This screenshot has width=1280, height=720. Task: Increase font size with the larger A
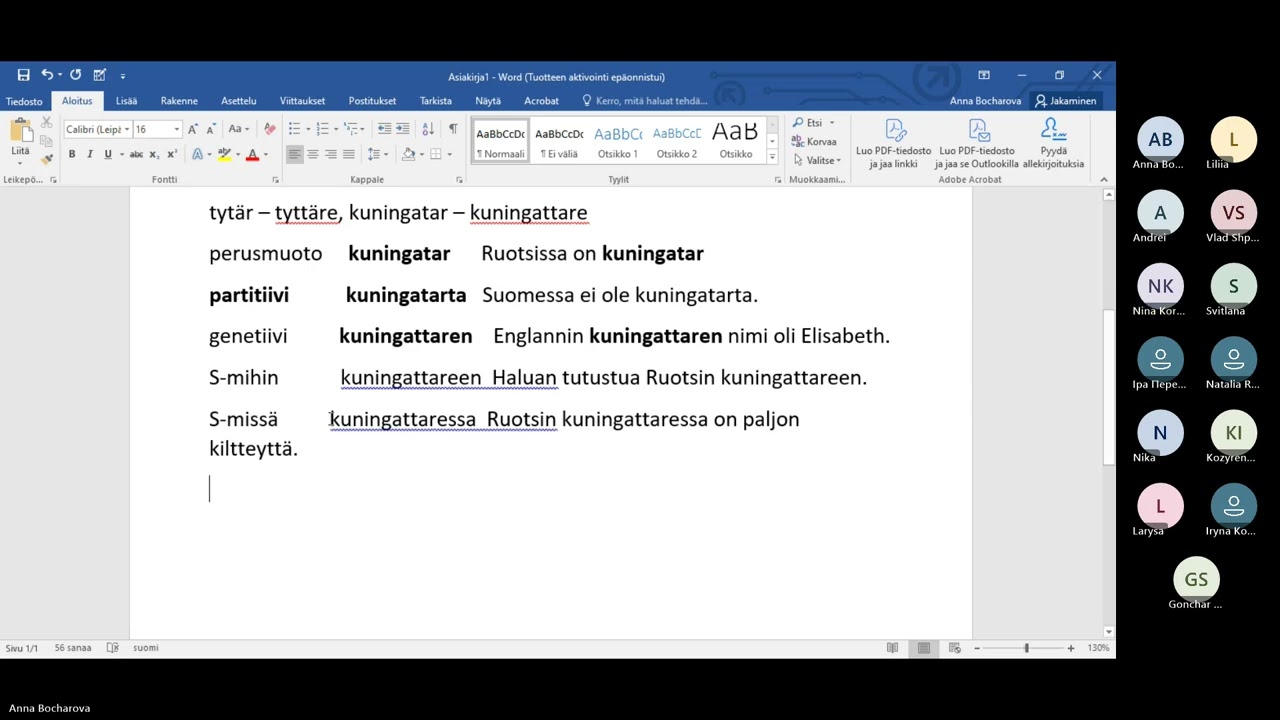tap(194, 129)
